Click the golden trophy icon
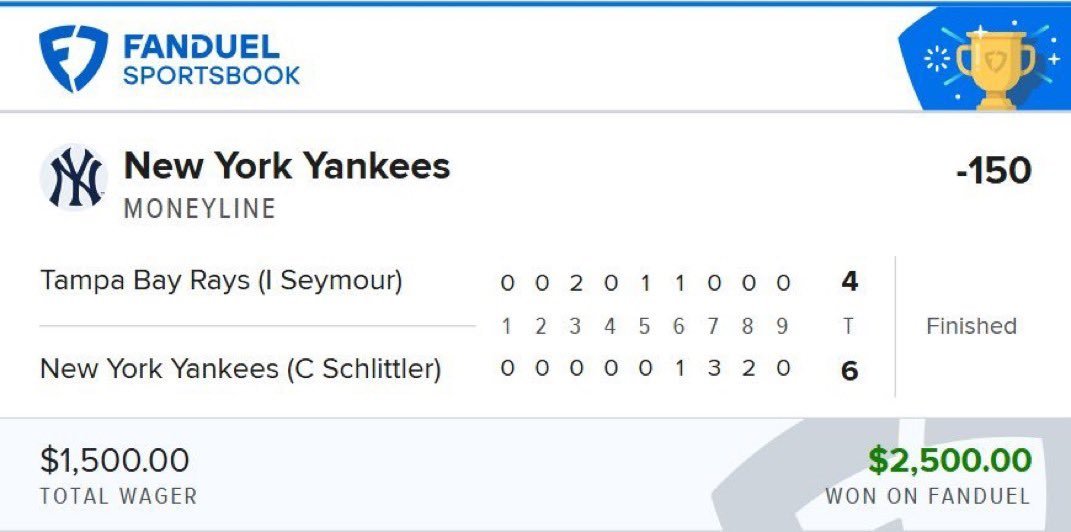Screen dimensions: 1071x532 pos(995,69)
